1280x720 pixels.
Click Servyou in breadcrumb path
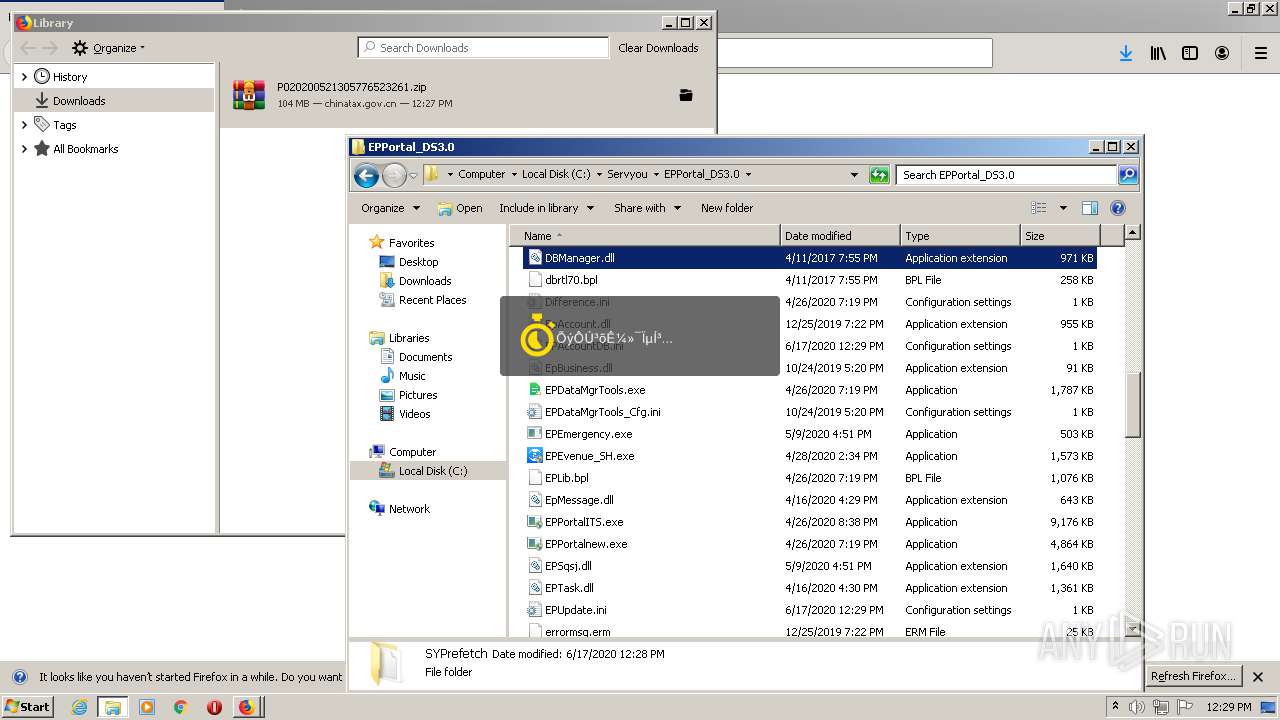click(627, 174)
